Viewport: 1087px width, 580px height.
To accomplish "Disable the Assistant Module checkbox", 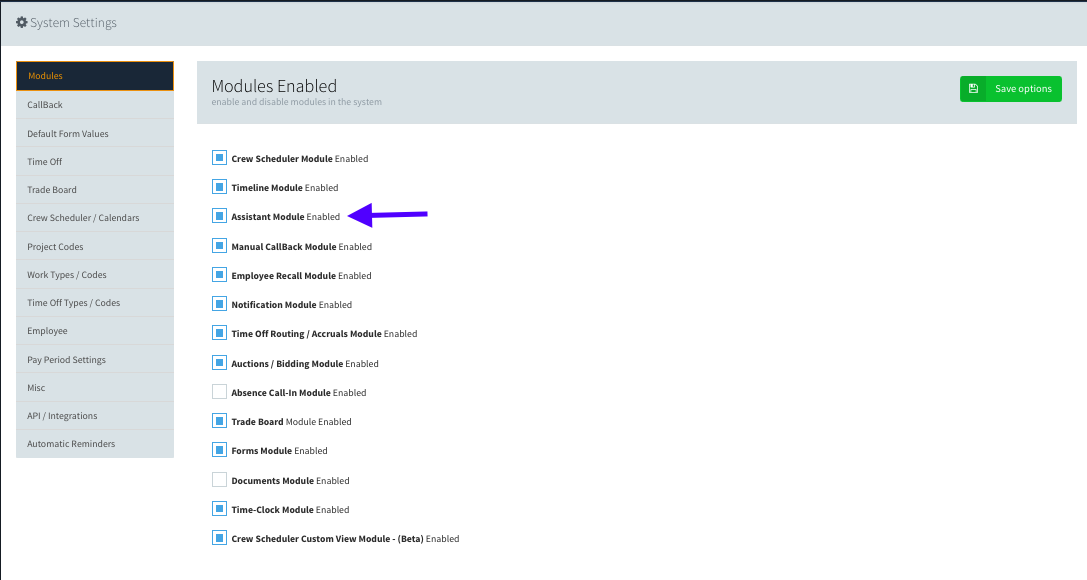I will (219, 216).
